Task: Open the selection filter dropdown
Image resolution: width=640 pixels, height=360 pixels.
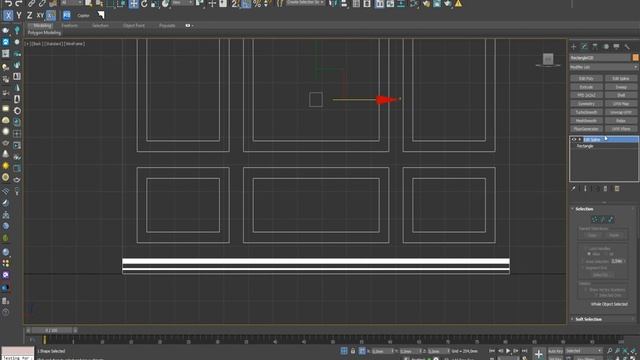Action: pos(72,3)
